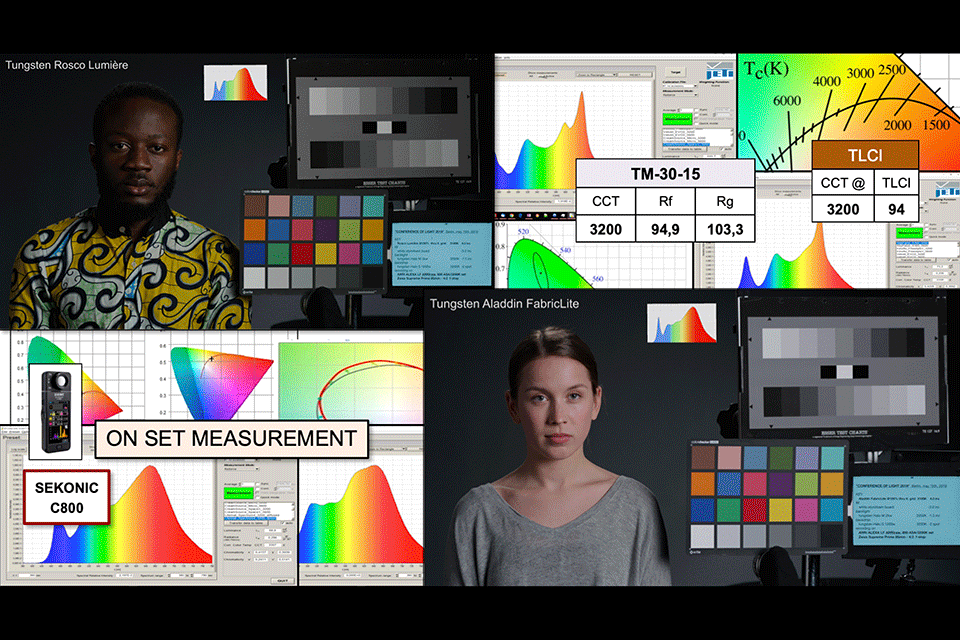Click the JETI logo below the TLCI table
This screenshot has width=960, height=640.
coord(947,189)
